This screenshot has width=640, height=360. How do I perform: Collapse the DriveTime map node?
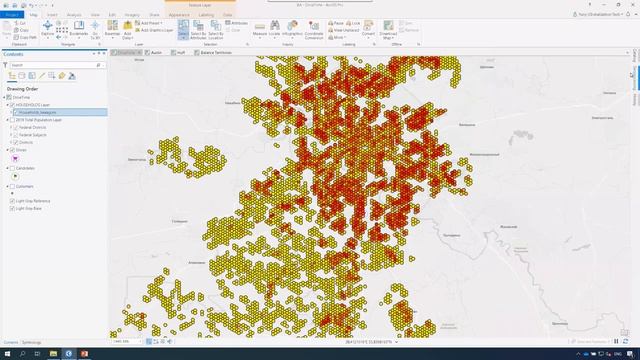coord(4,98)
